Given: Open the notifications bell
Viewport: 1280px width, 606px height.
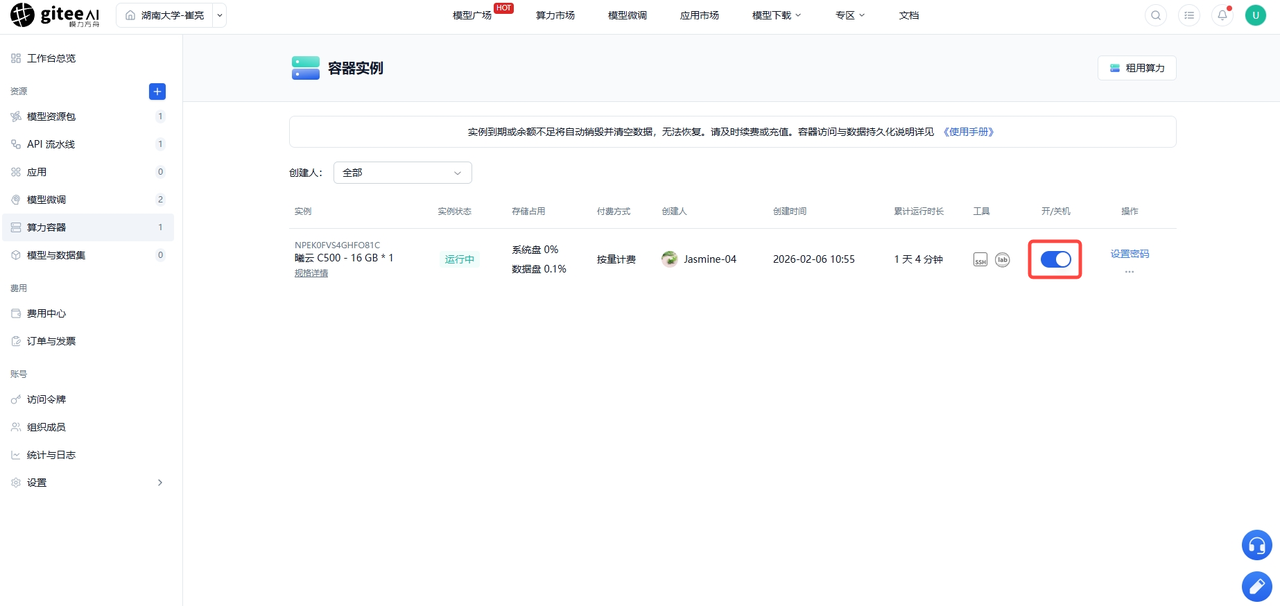Looking at the screenshot, I should click(x=1222, y=16).
